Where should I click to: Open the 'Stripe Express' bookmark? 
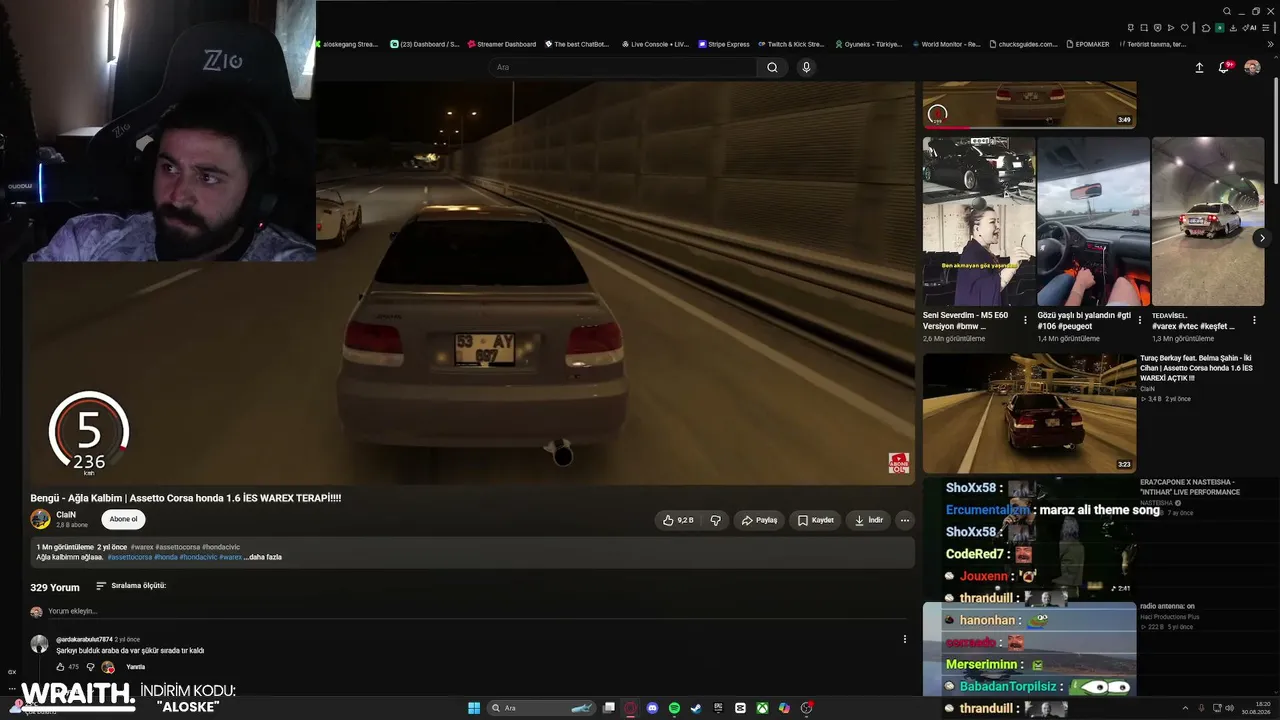(x=724, y=44)
